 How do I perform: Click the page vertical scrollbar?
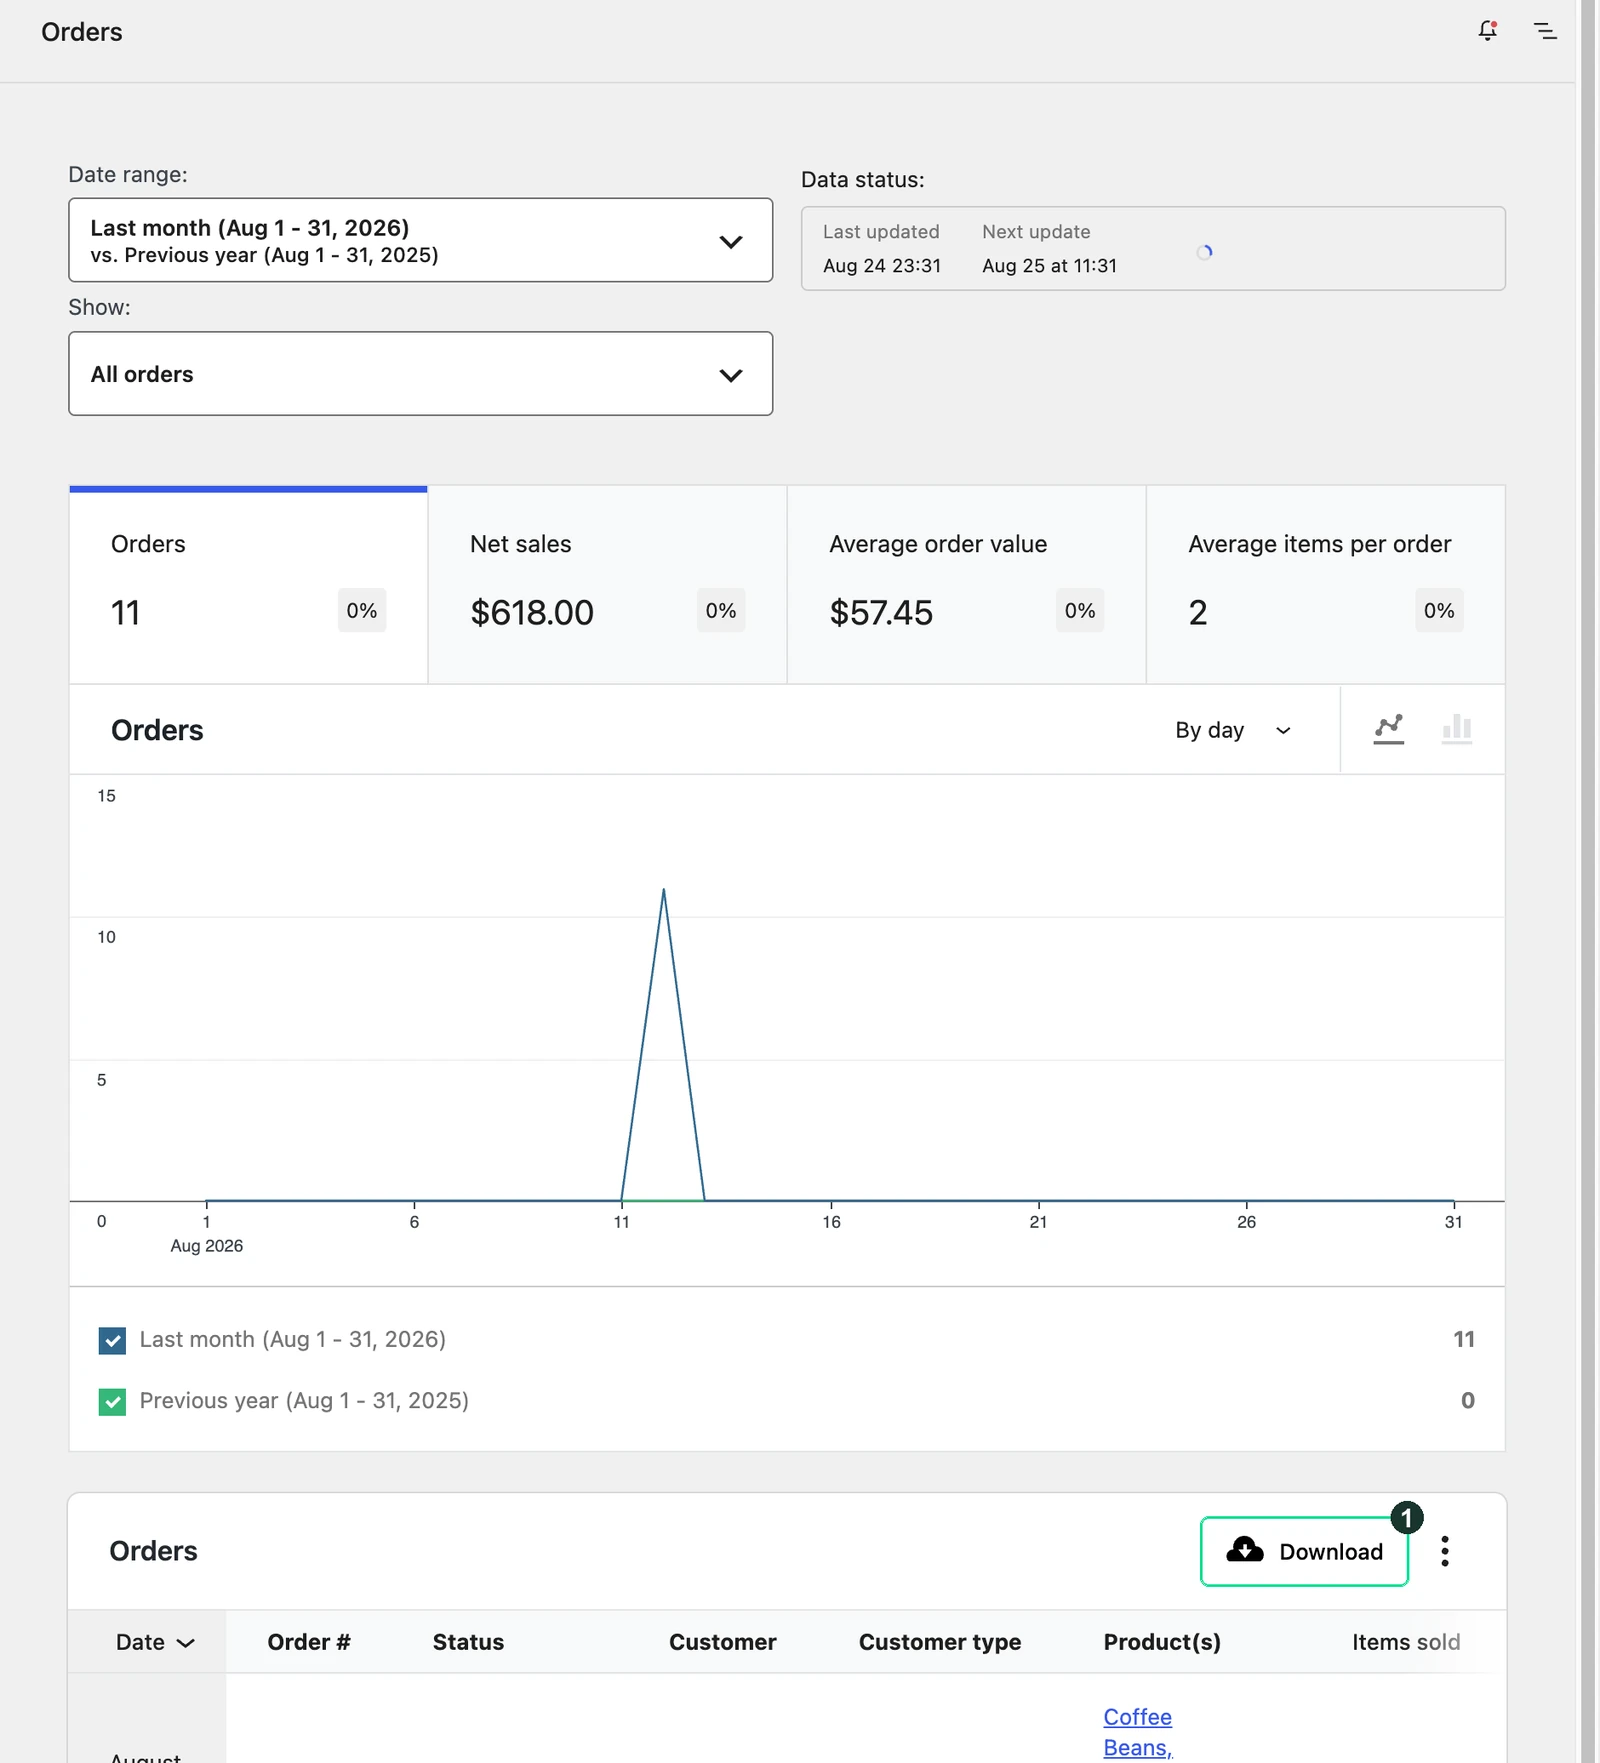[x=1588, y=880]
